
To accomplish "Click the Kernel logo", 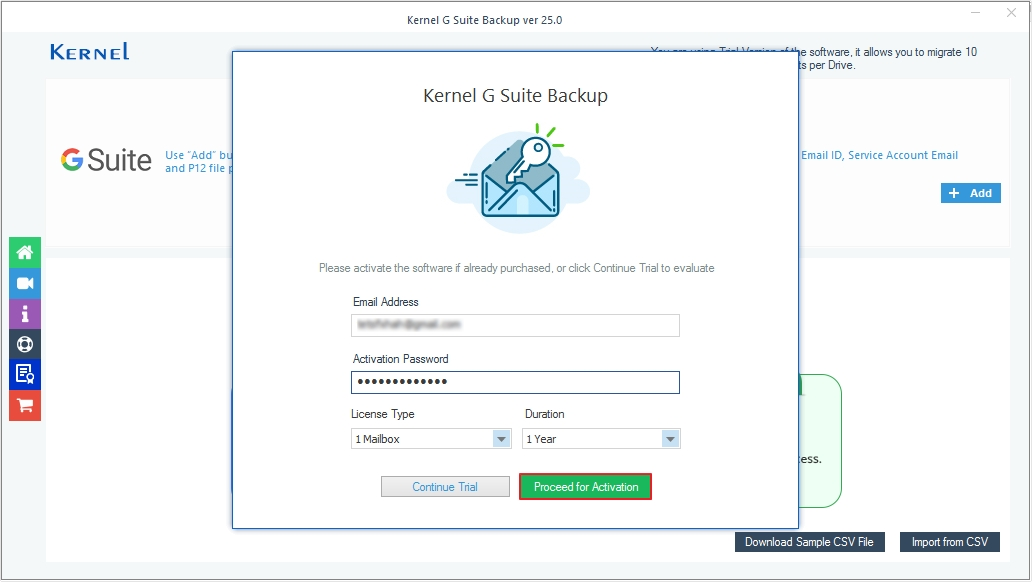I will [x=89, y=51].
